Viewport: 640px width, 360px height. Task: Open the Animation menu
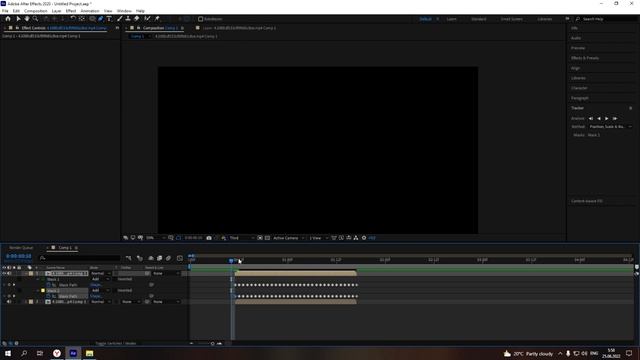click(90, 11)
